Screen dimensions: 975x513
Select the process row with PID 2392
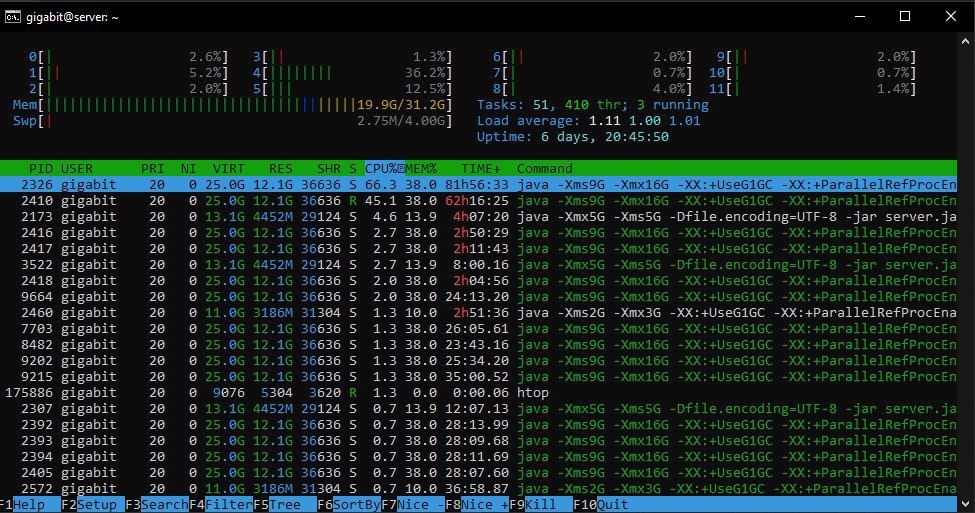[x=478, y=425]
